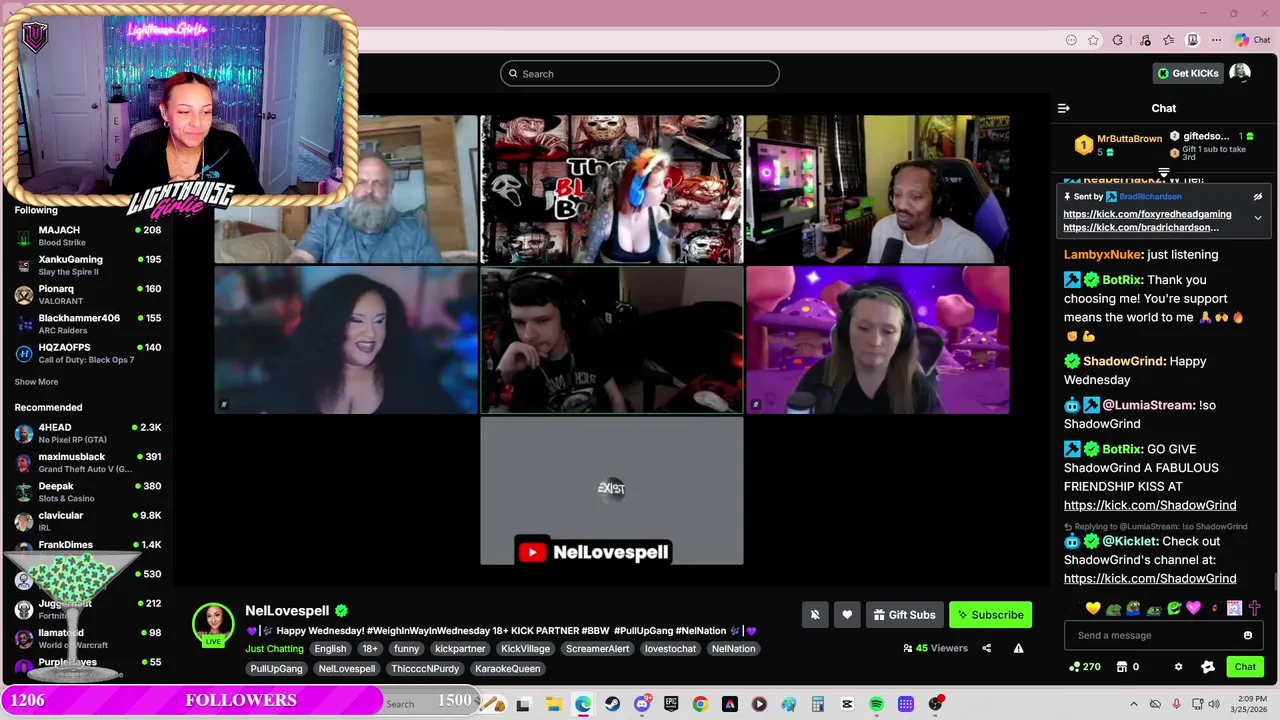Open Spotify from the taskbar
1280x720 pixels.
[876, 704]
